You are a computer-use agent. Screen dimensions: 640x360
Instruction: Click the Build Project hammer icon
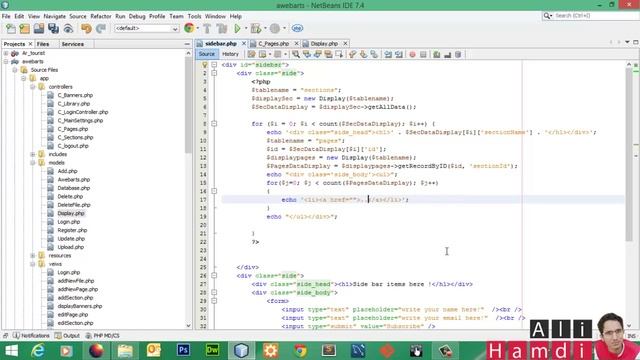coord(207,28)
